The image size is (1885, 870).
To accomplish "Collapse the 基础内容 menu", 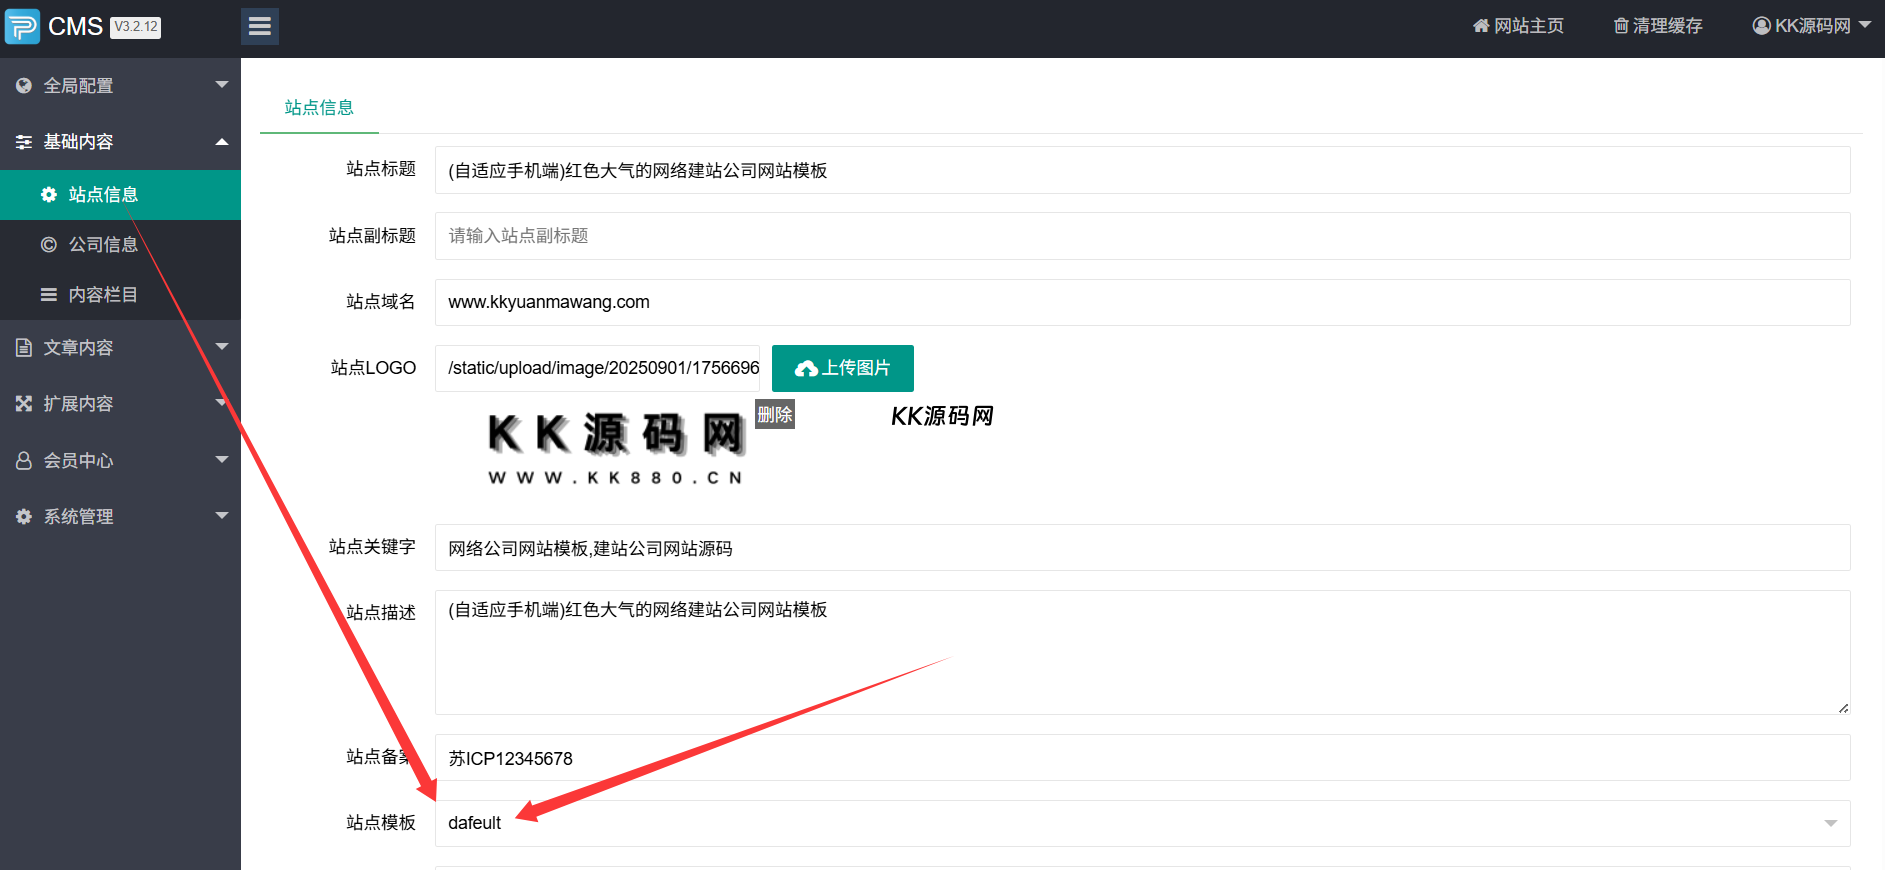I will [x=120, y=142].
